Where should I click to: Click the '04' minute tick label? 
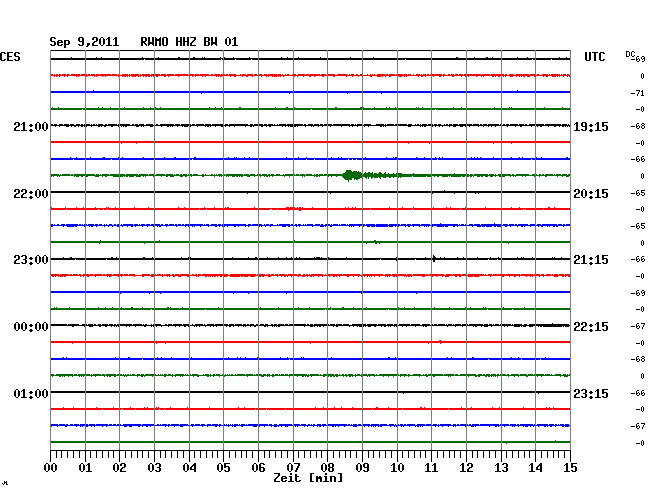pos(189,467)
